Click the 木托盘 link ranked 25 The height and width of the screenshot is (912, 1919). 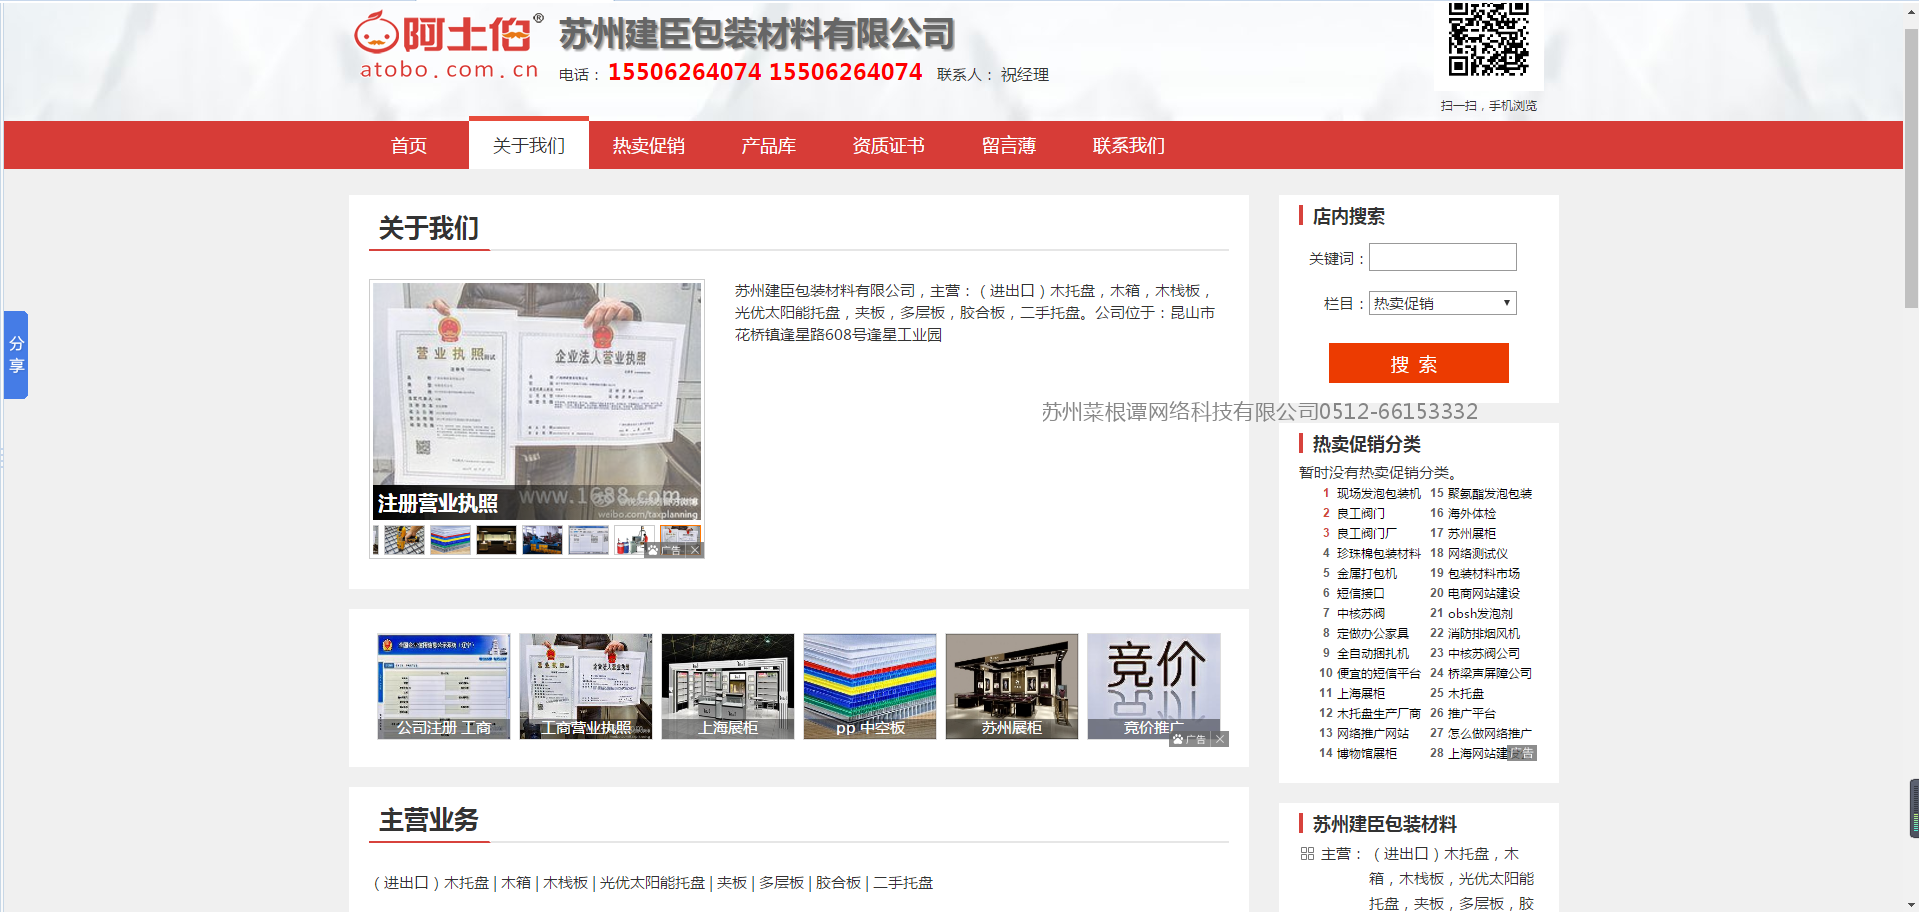(x=1466, y=693)
